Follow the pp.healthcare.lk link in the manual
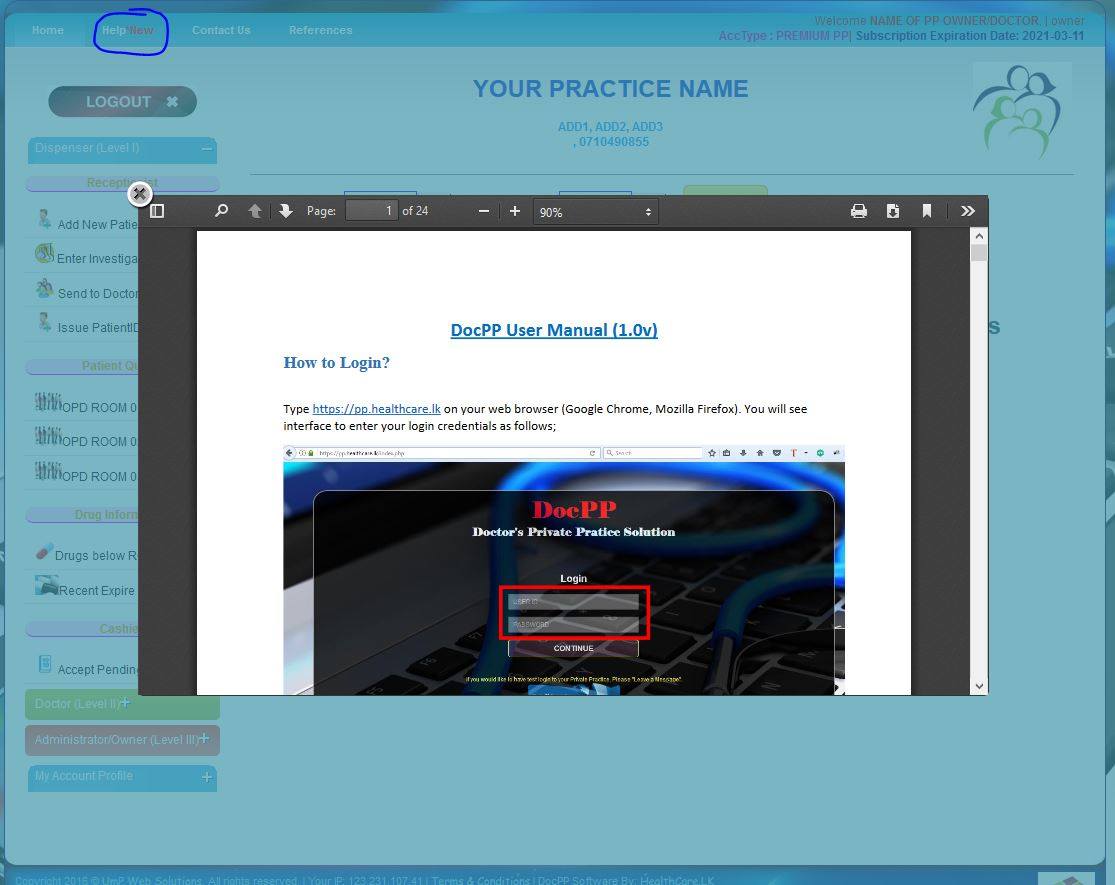The width and height of the screenshot is (1115, 885). point(376,409)
